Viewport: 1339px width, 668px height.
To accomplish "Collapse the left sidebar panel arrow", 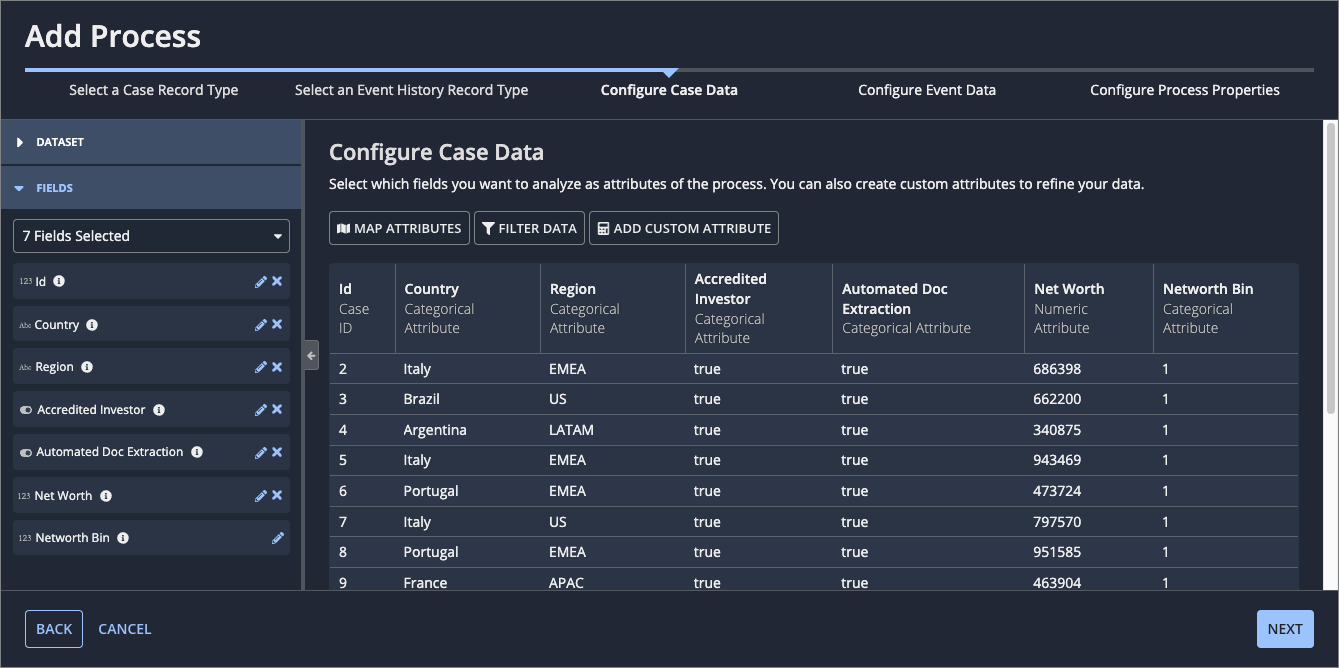I will pos(311,355).
